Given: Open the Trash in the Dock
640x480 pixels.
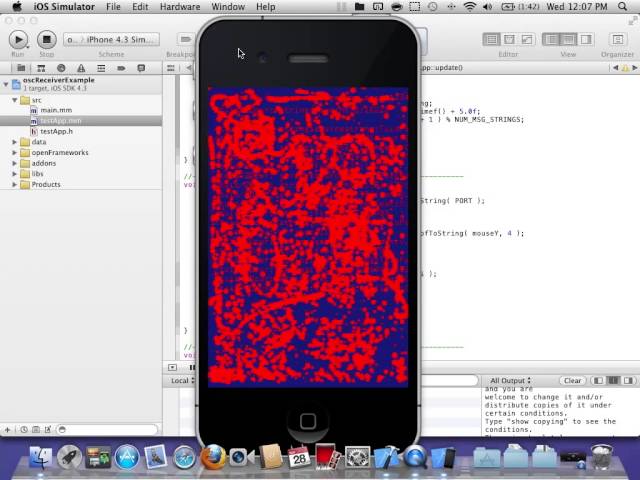Looking at the screenshot, I should 602,458.
